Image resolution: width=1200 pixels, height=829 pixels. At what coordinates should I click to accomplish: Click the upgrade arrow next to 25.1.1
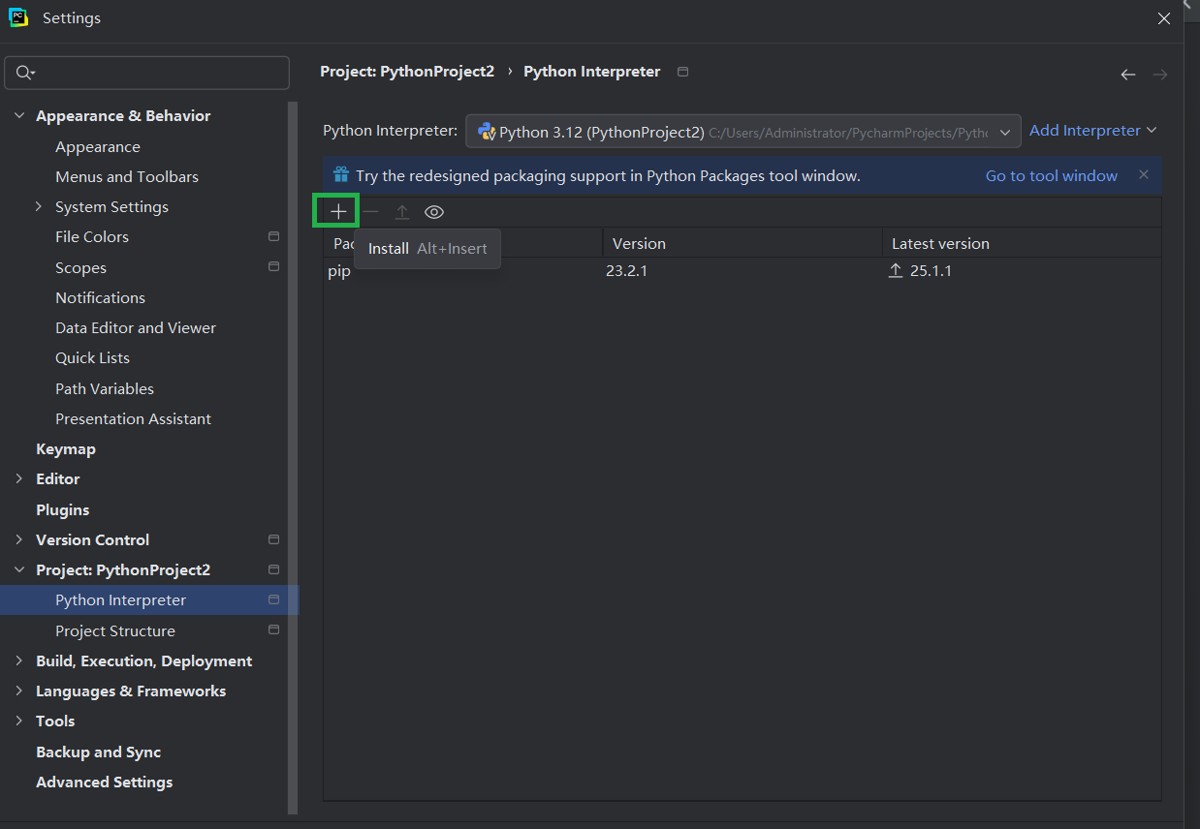(x=895, y=271)
